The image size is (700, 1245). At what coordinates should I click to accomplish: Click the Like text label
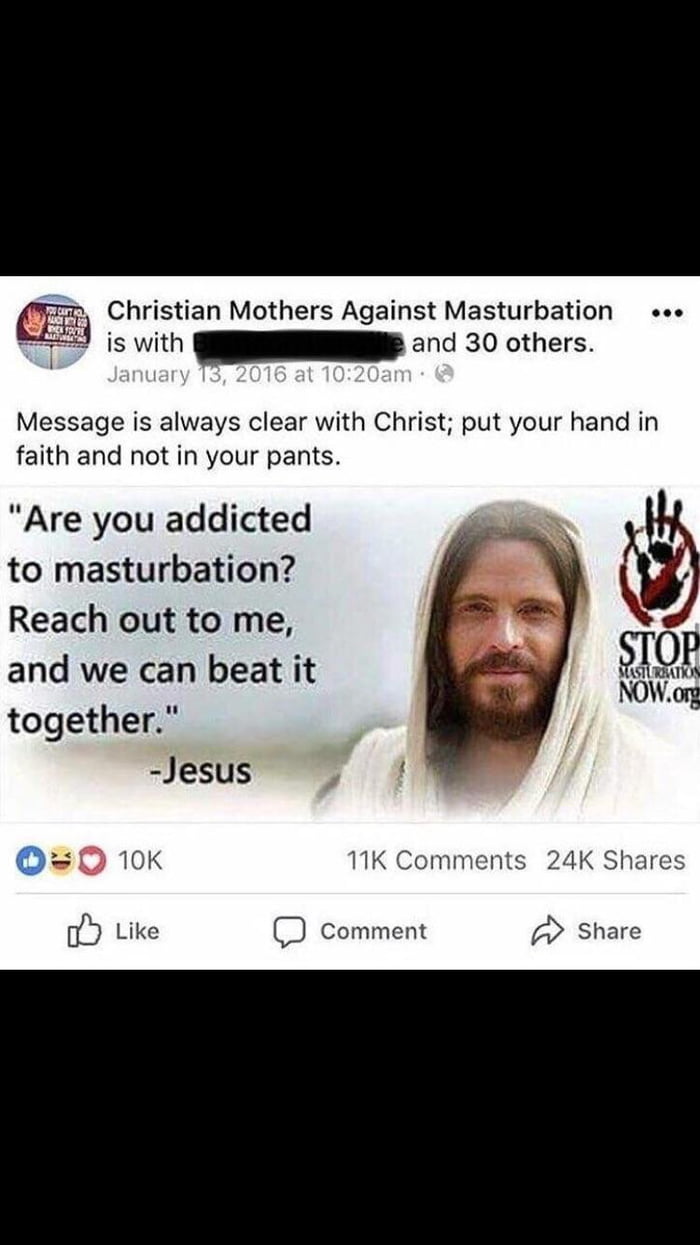[137, 932]
